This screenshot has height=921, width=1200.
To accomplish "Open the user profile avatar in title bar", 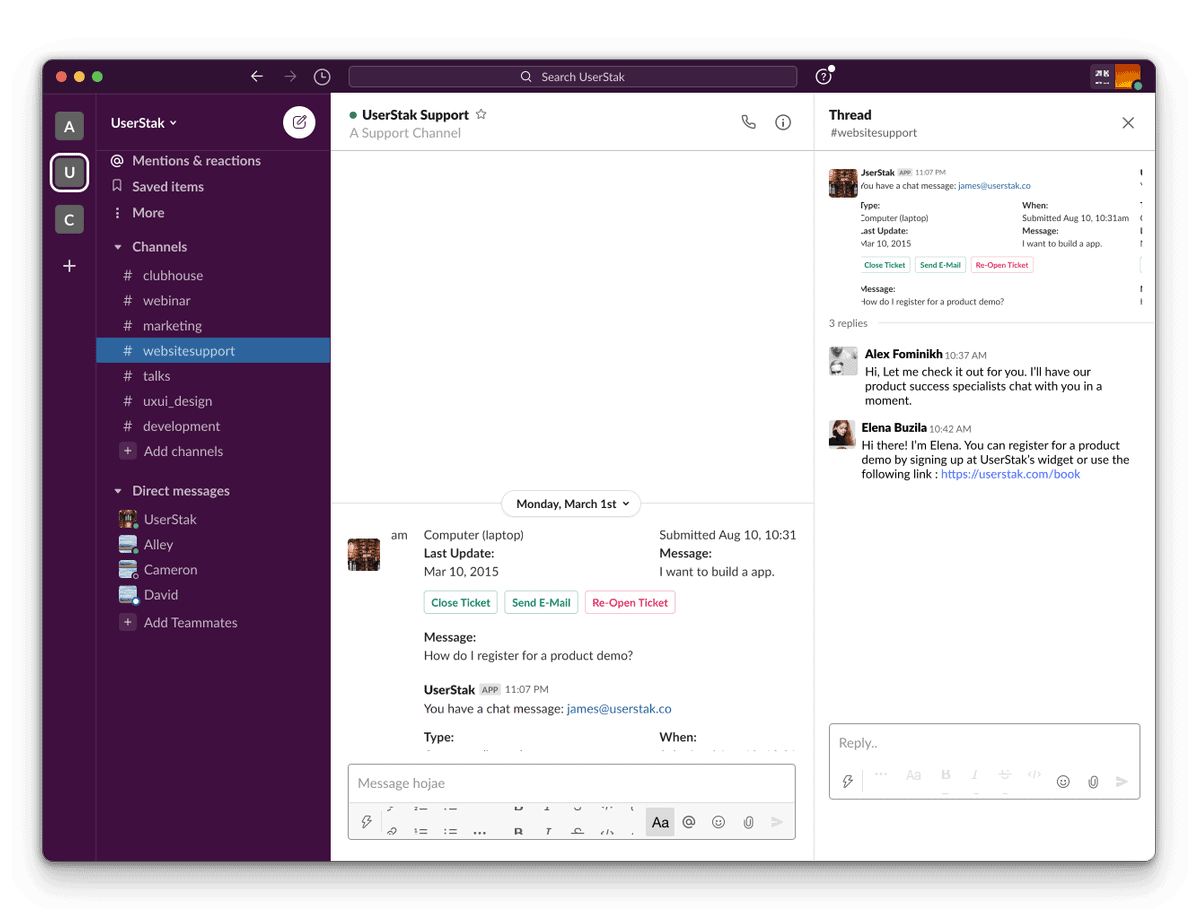I will click(1128, 77).
